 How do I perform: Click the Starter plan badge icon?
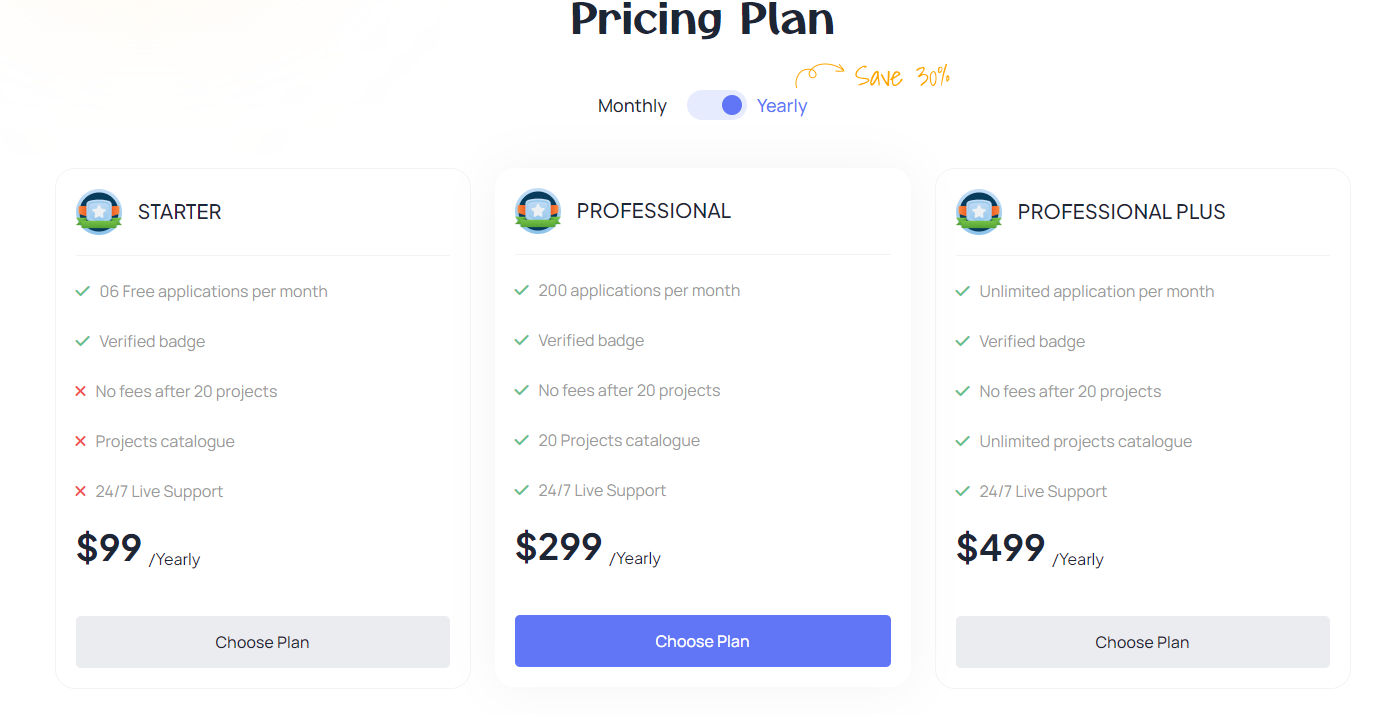[x=99, y=212]
